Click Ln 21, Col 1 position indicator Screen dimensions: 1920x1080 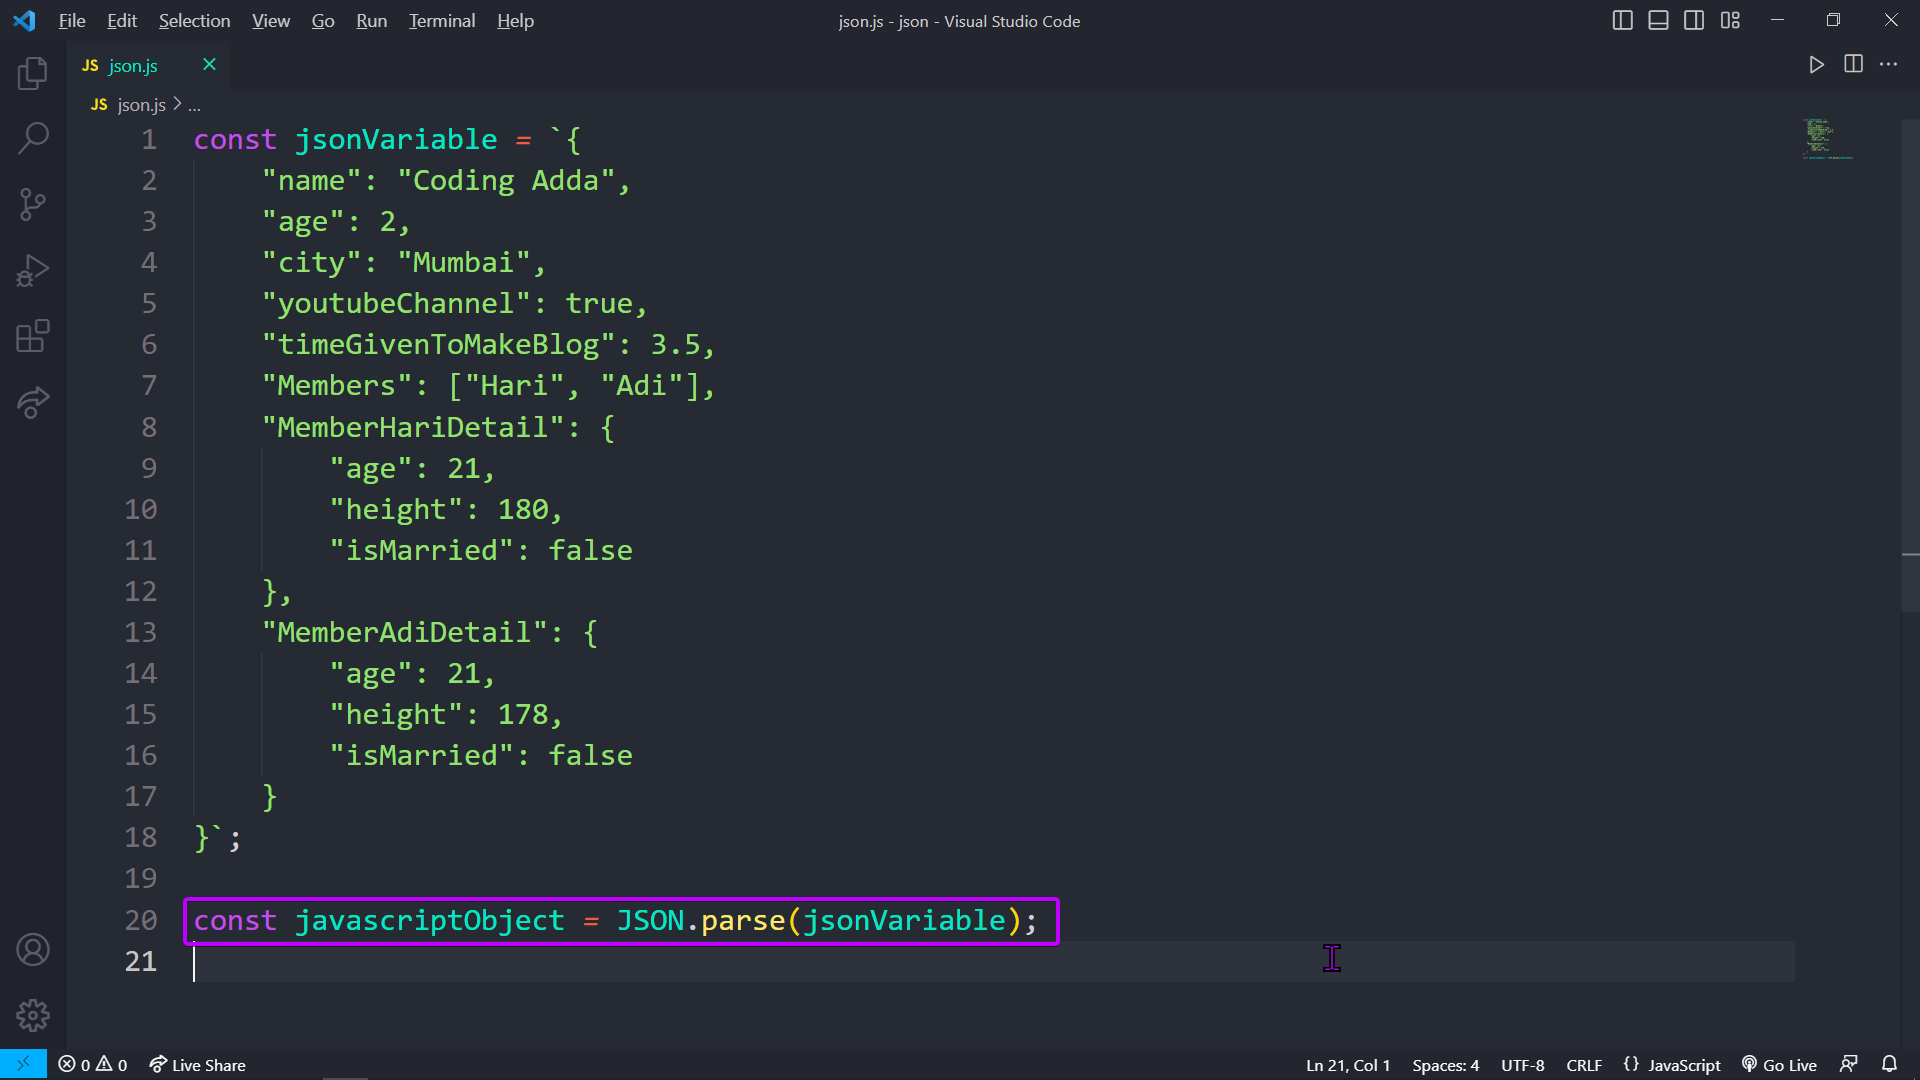(x=1348, y=1065)
